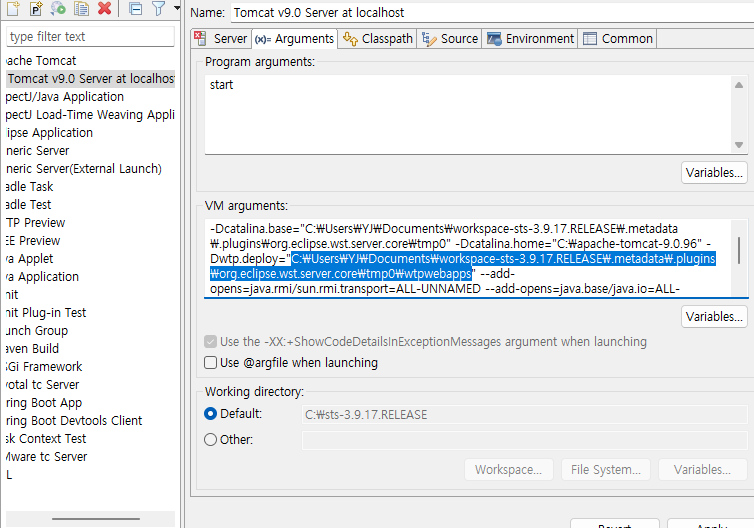Select Generic Server item
Viewport: 754px width, 528px height.
click(x=38, y=151)
